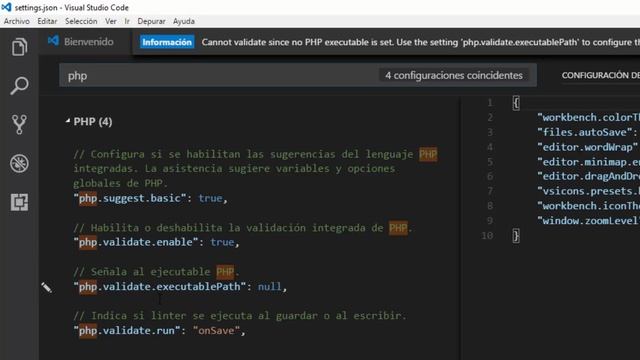Click the true value of php.suggest.basic

[x=210, y=198]
